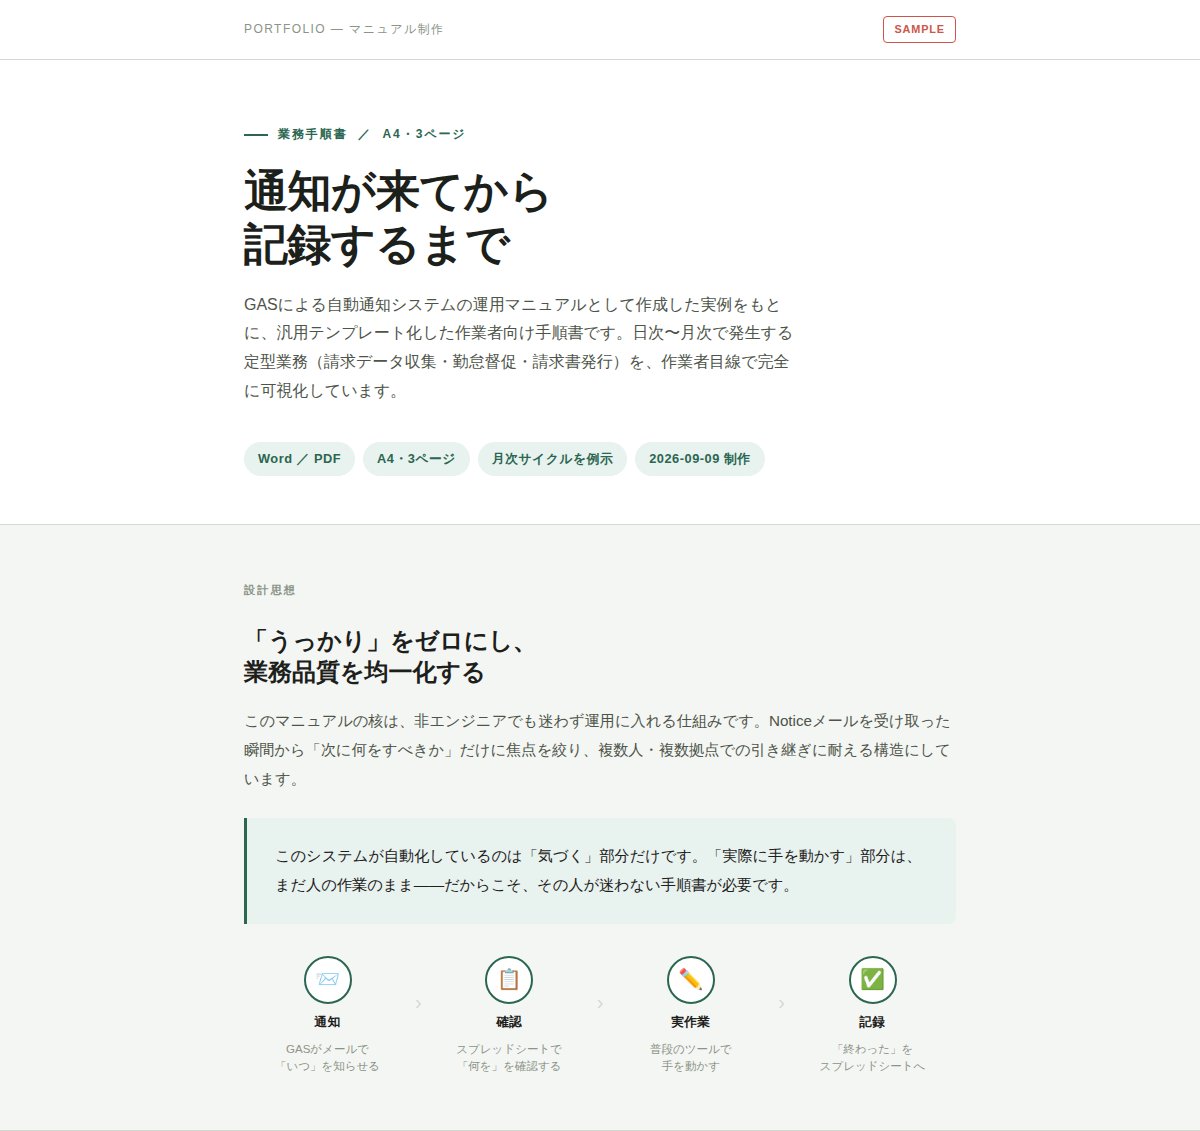1200x1131 pixels.
Task: Click the pencil icon above 実作業
Action: 691,979
